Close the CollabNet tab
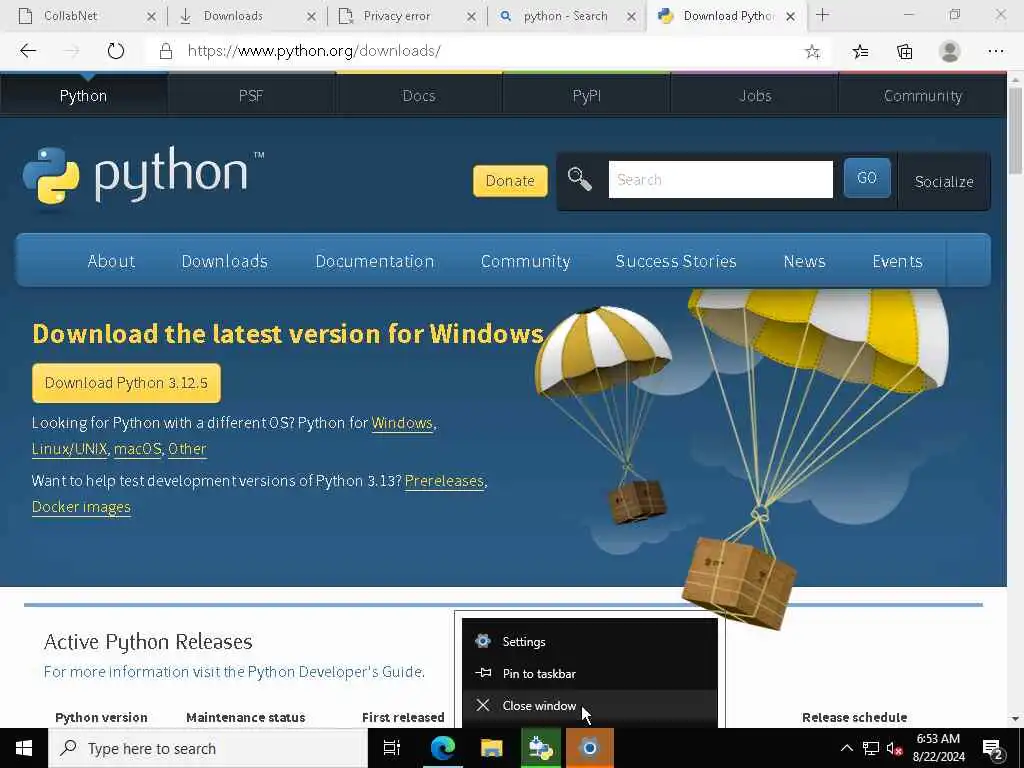1024x768 pixels. coord(151,17)
